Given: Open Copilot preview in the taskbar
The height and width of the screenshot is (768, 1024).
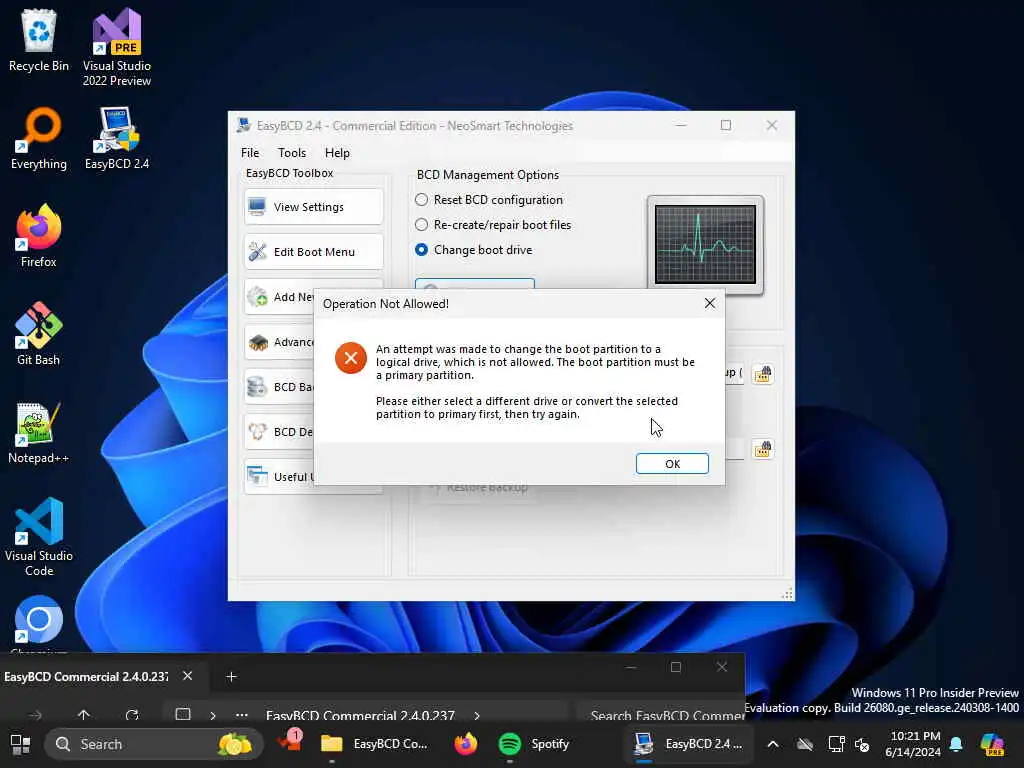Looking at the screenshot, I should [993, 744].
